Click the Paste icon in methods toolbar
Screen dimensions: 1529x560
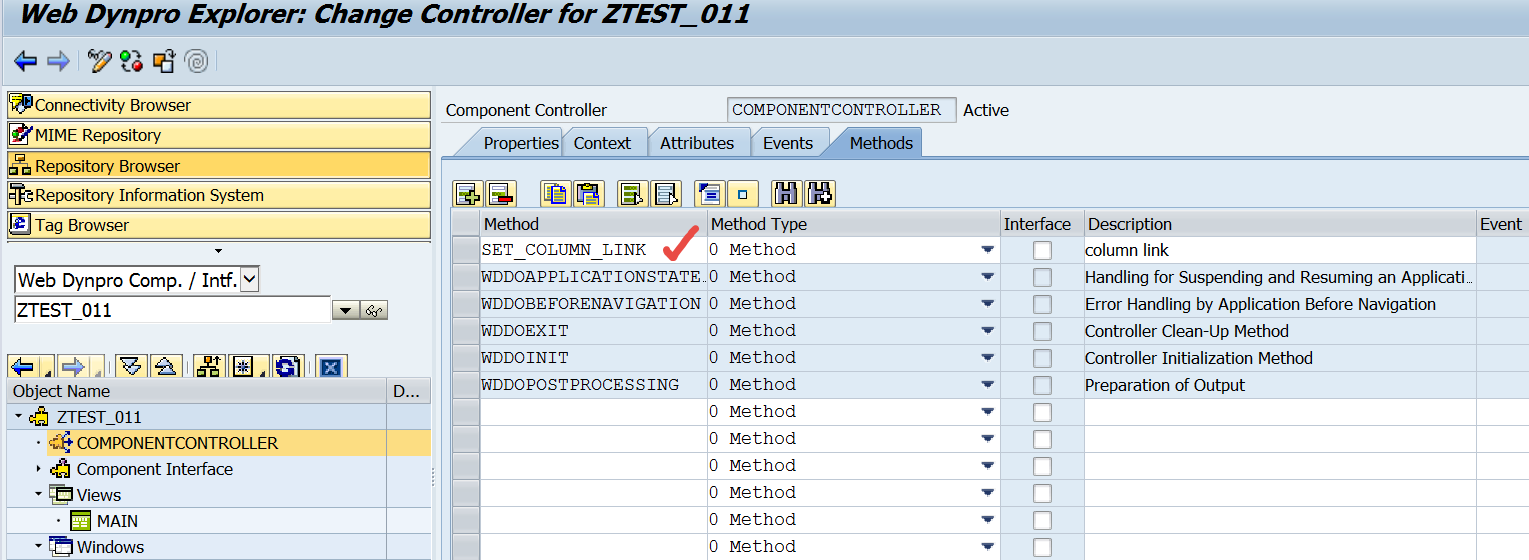click(x=588, y=194)
